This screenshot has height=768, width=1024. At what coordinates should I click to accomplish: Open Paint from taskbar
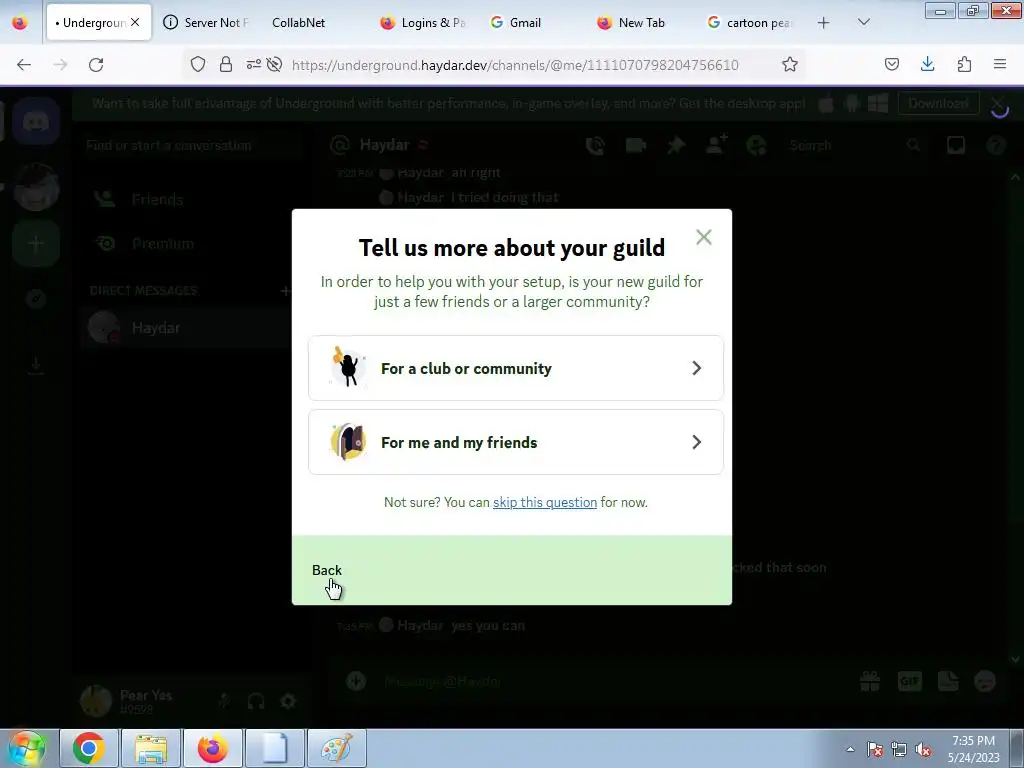tap(336, 748)
